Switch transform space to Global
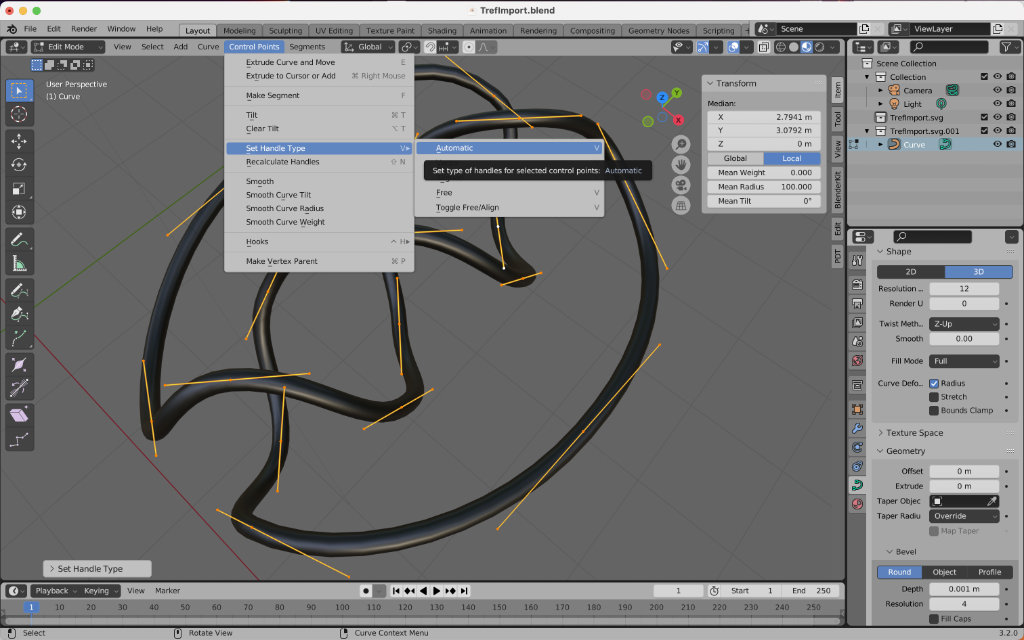Screen dimensions: 1024x640 735,158
